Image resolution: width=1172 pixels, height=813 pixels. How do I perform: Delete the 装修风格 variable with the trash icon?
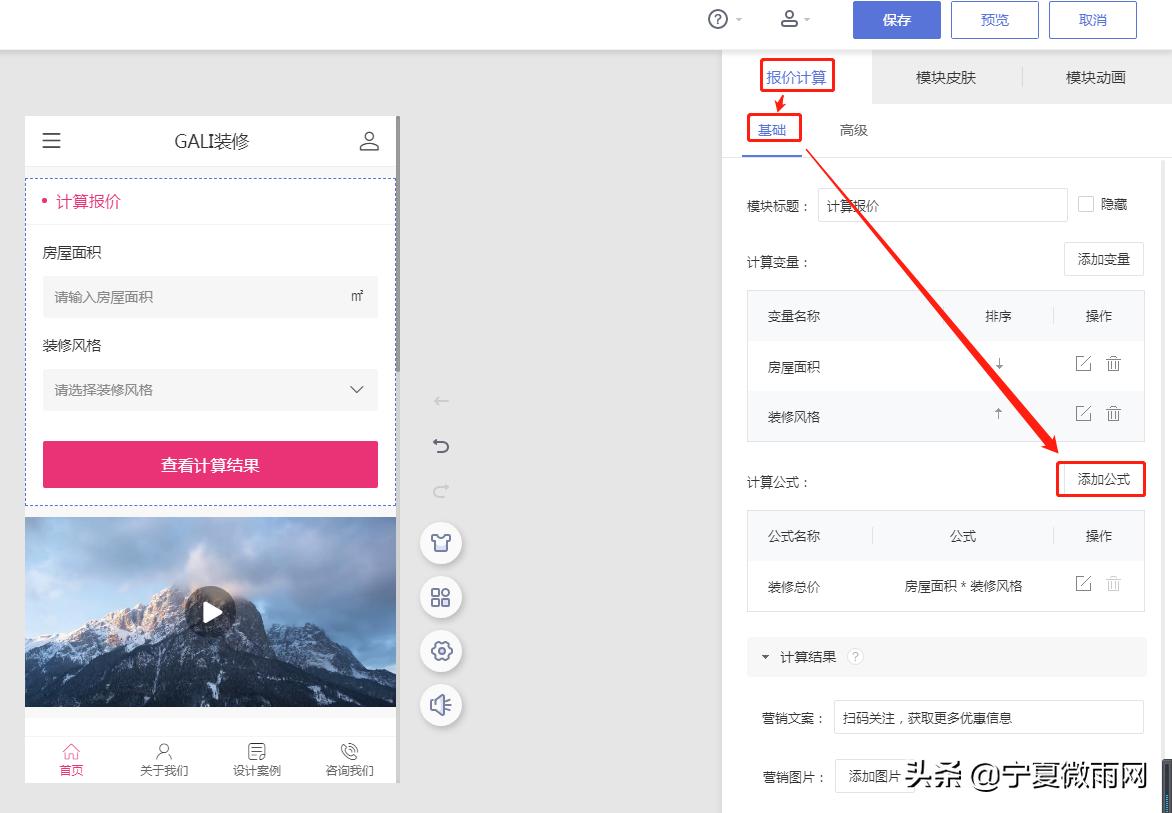pyautogui.click(x=1114, y=413)
